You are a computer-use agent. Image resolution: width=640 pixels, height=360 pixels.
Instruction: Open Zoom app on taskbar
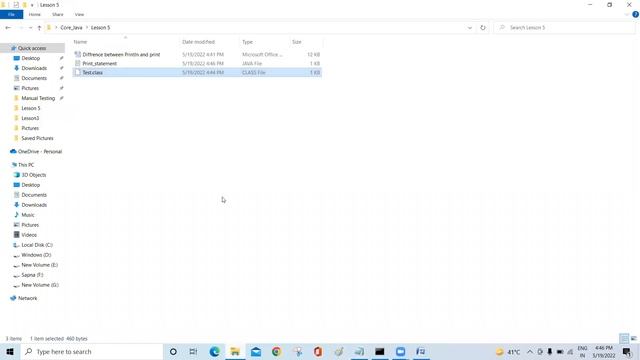[x=400, y=351]
